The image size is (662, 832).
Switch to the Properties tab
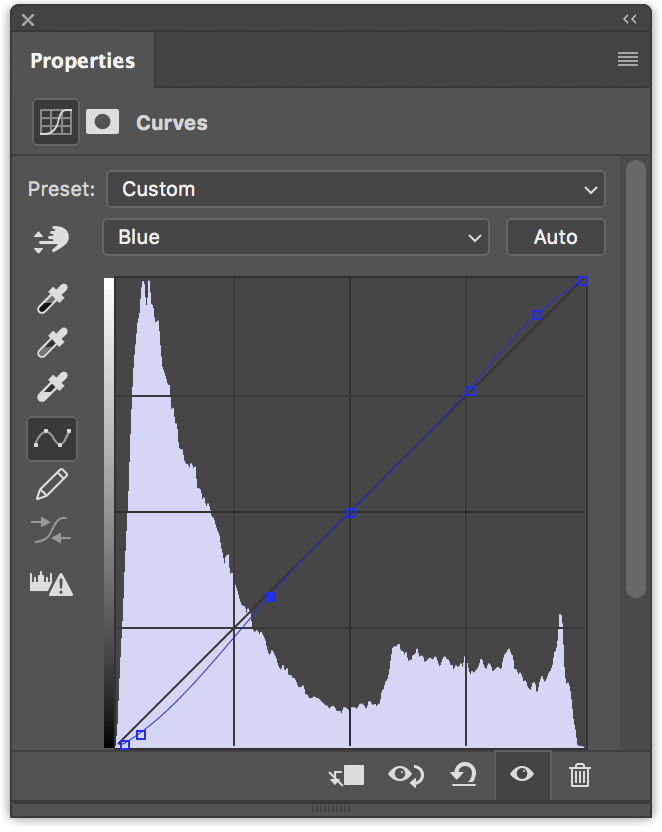[x=83, y=60]
